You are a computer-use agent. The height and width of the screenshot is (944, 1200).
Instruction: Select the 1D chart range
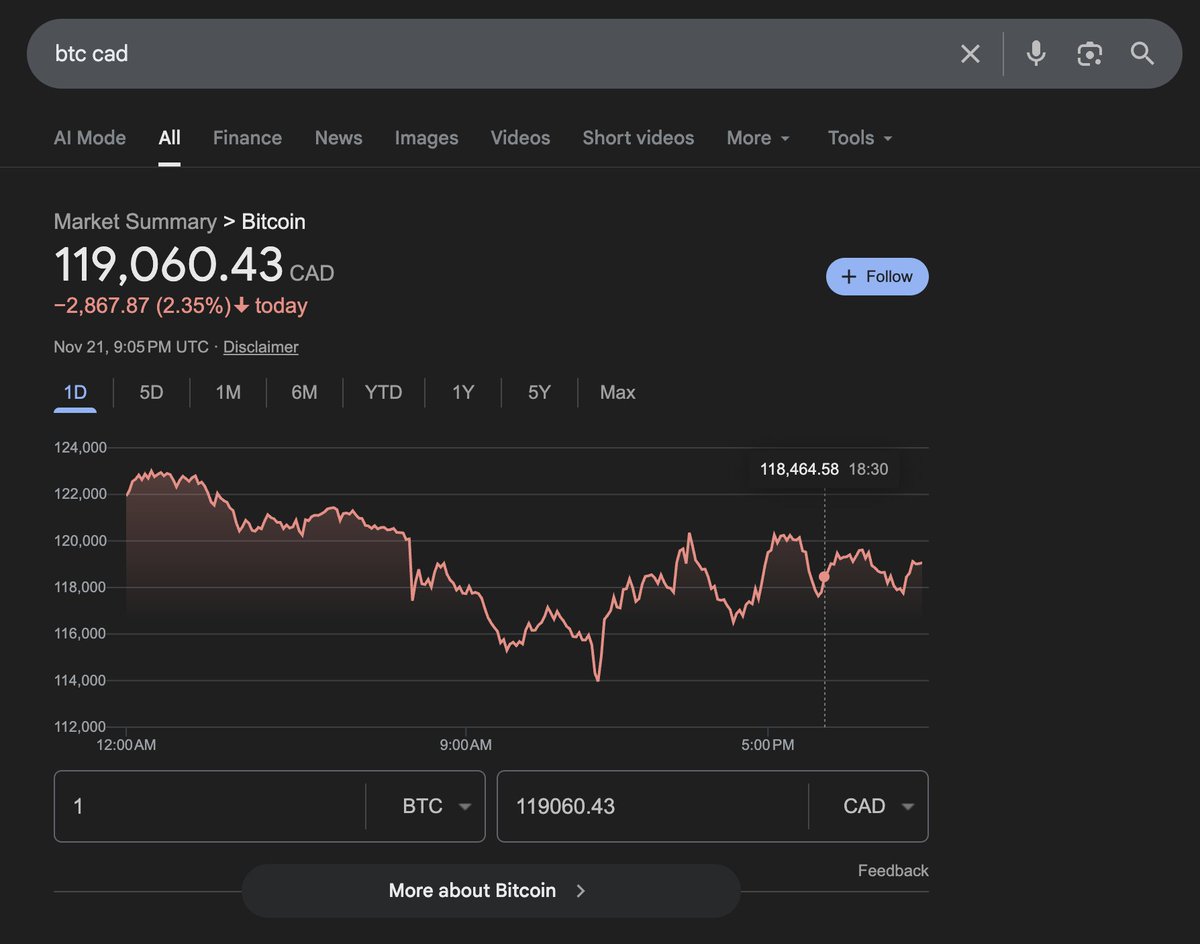[75, 393]
